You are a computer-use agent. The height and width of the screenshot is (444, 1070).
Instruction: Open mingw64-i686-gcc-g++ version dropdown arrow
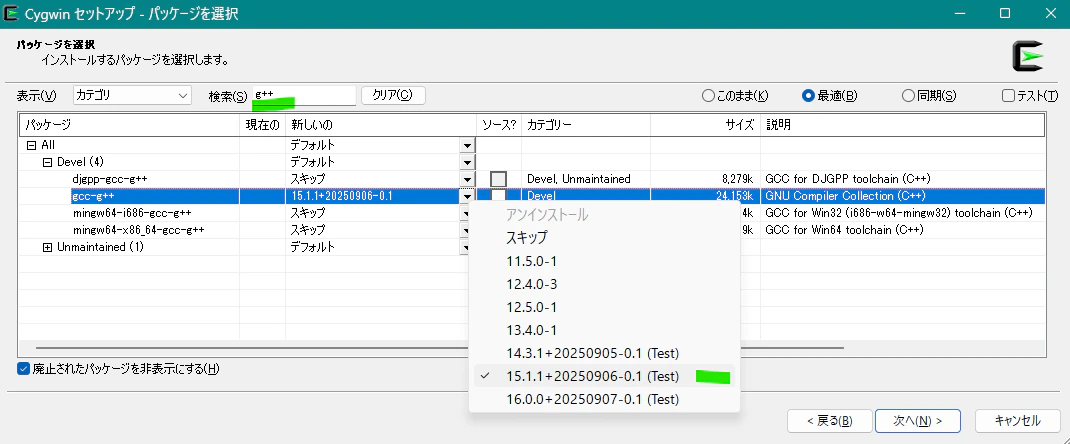tap(465, 213)
